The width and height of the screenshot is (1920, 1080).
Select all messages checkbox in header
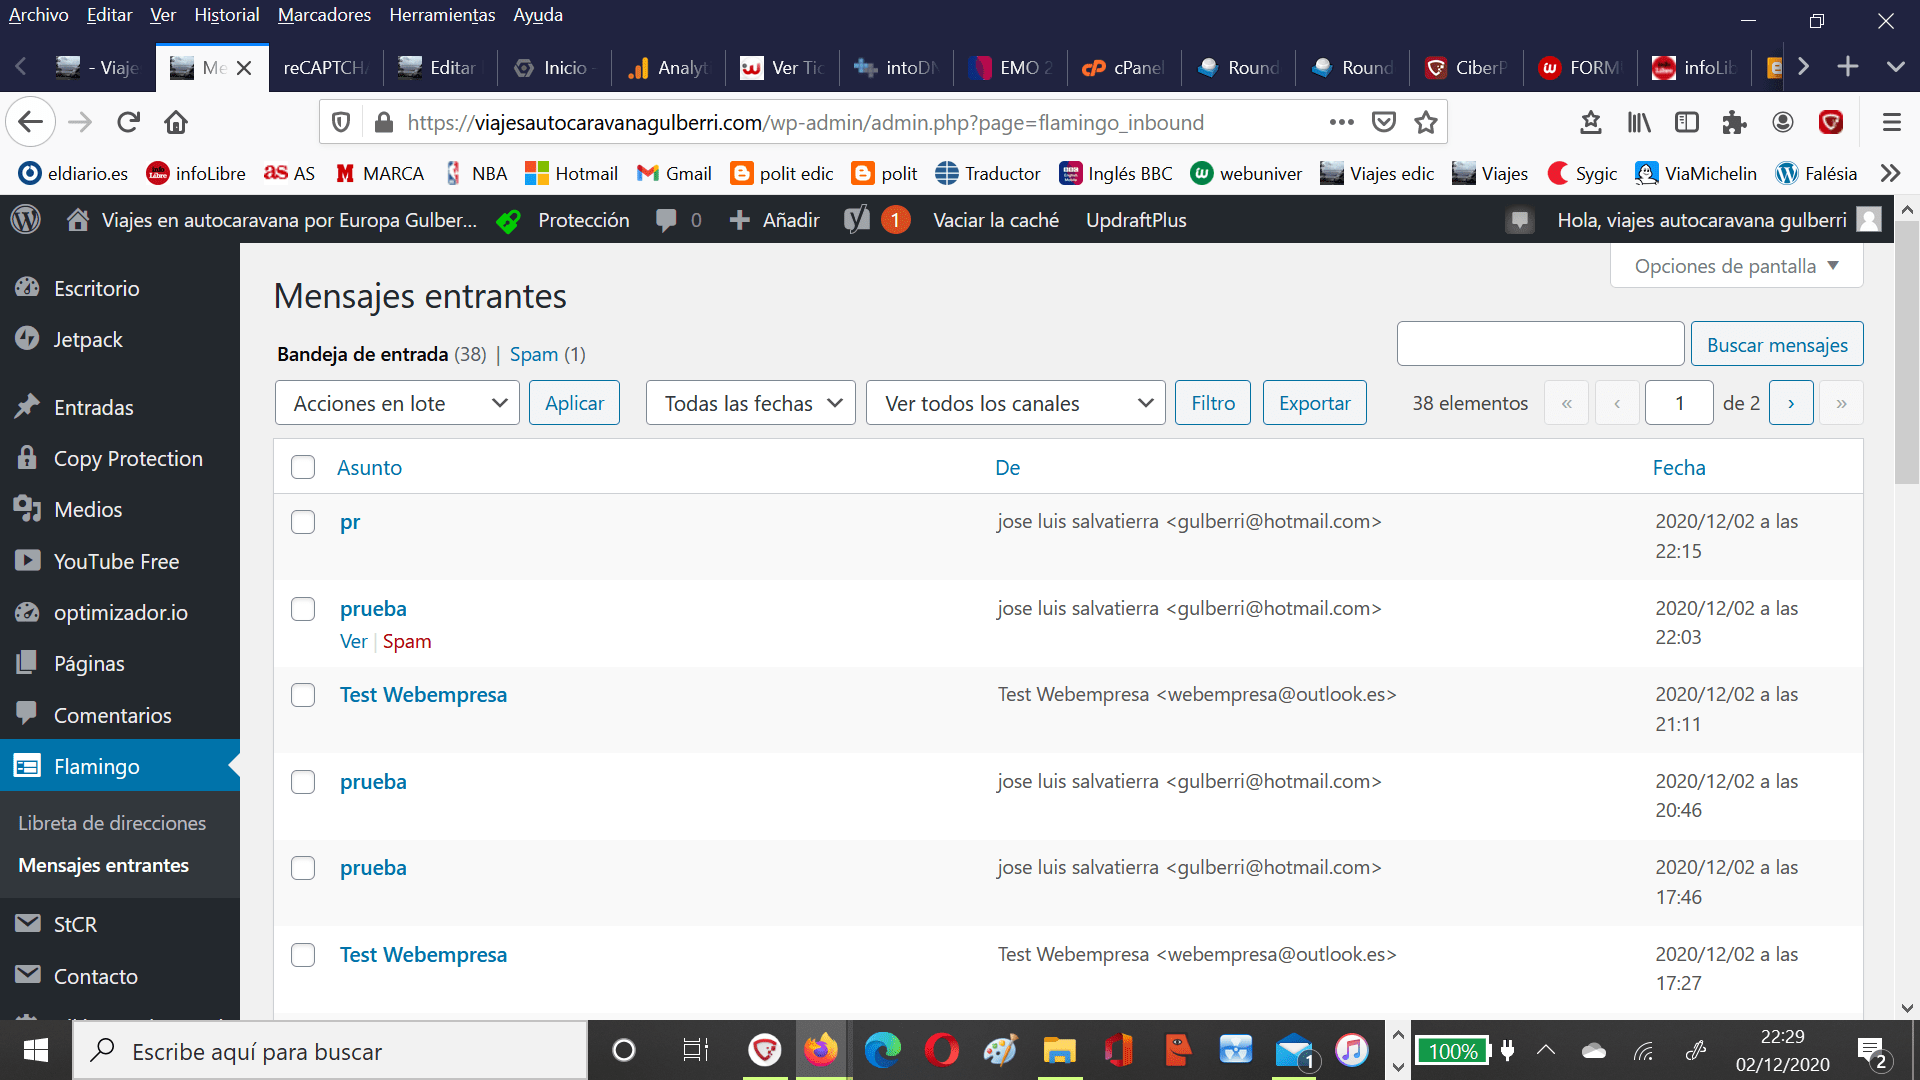tap(303, 467)
